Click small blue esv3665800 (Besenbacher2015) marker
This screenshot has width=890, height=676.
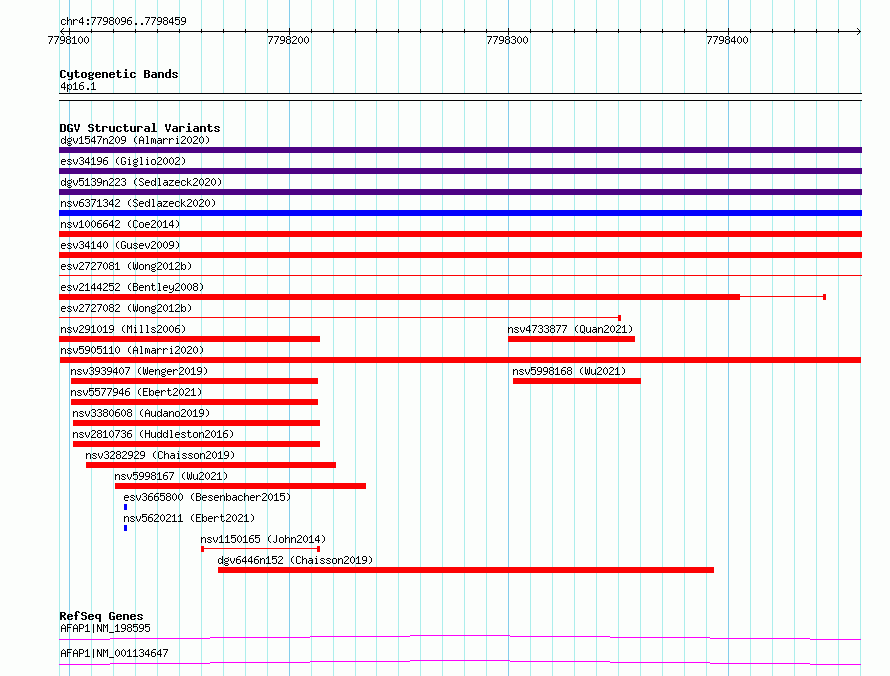(125, 507)
